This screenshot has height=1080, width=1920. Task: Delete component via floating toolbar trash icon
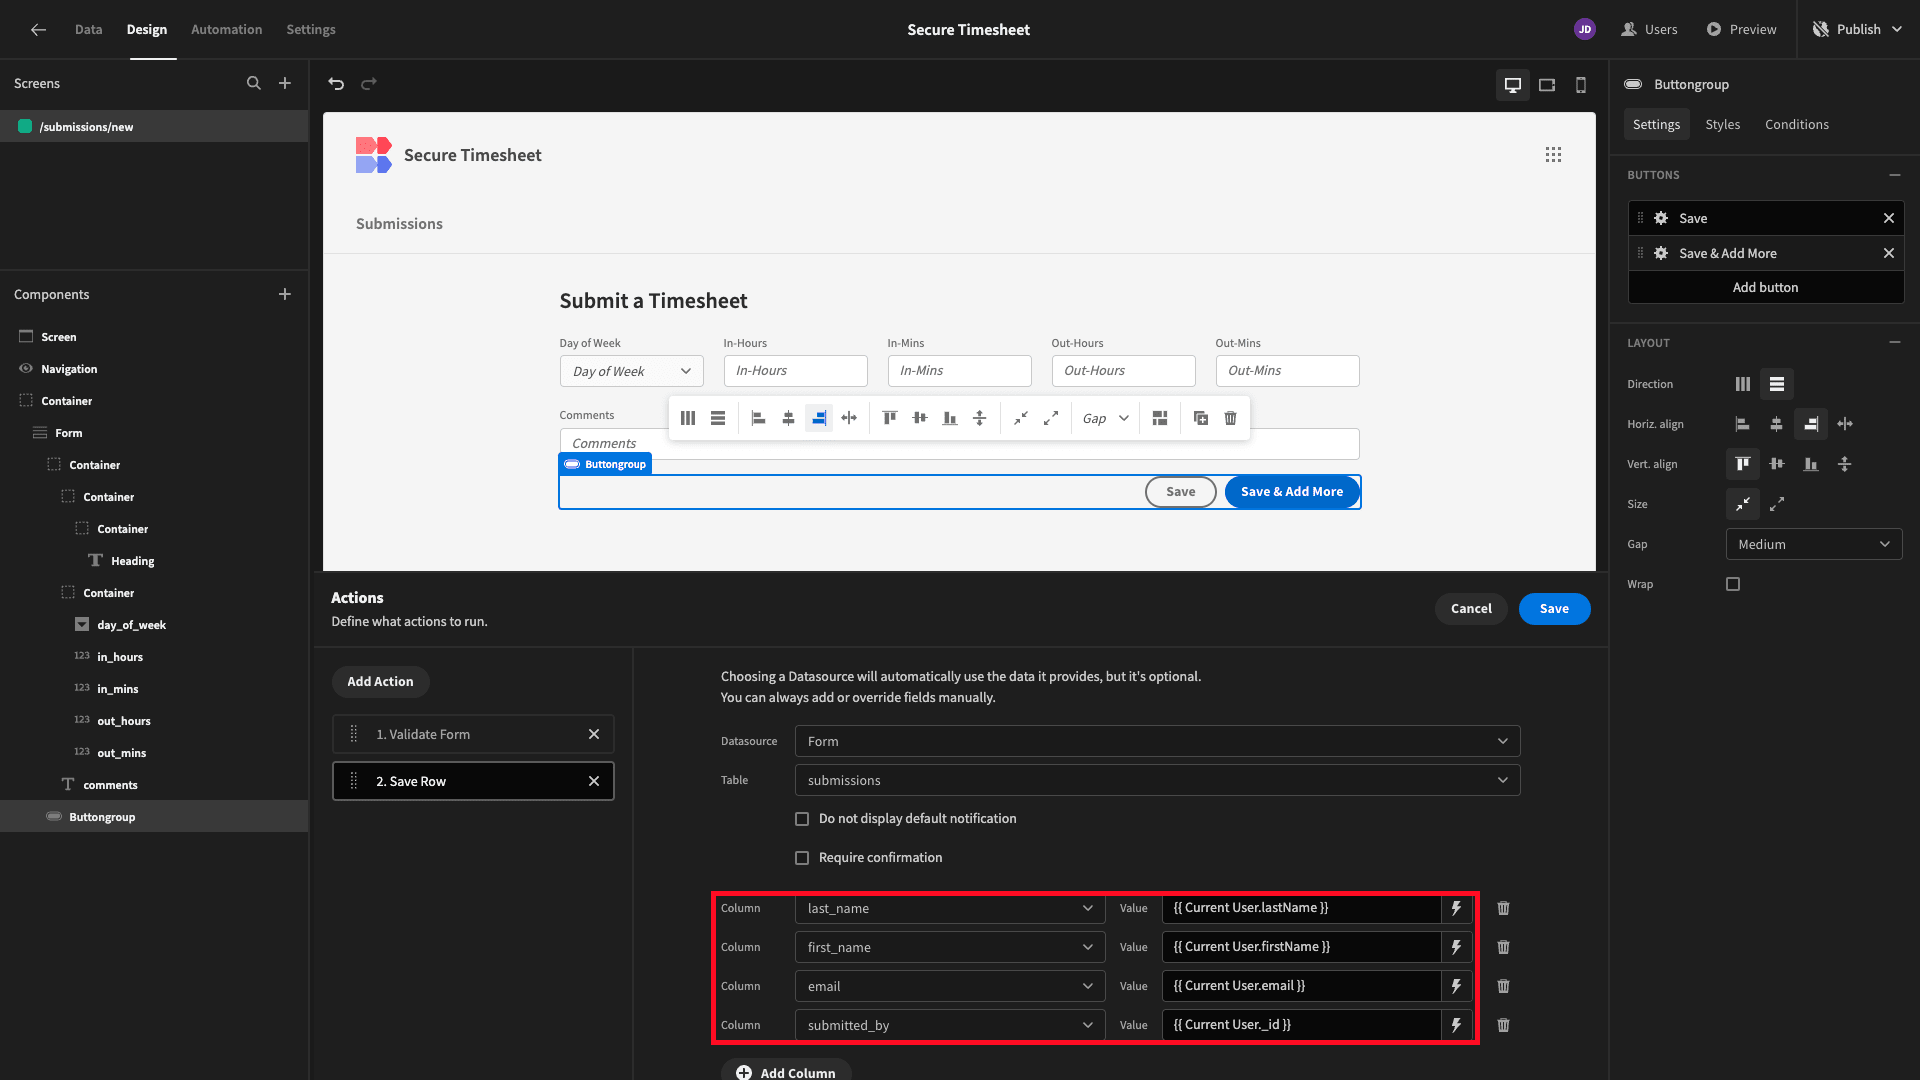click(x=1231, y=418)
